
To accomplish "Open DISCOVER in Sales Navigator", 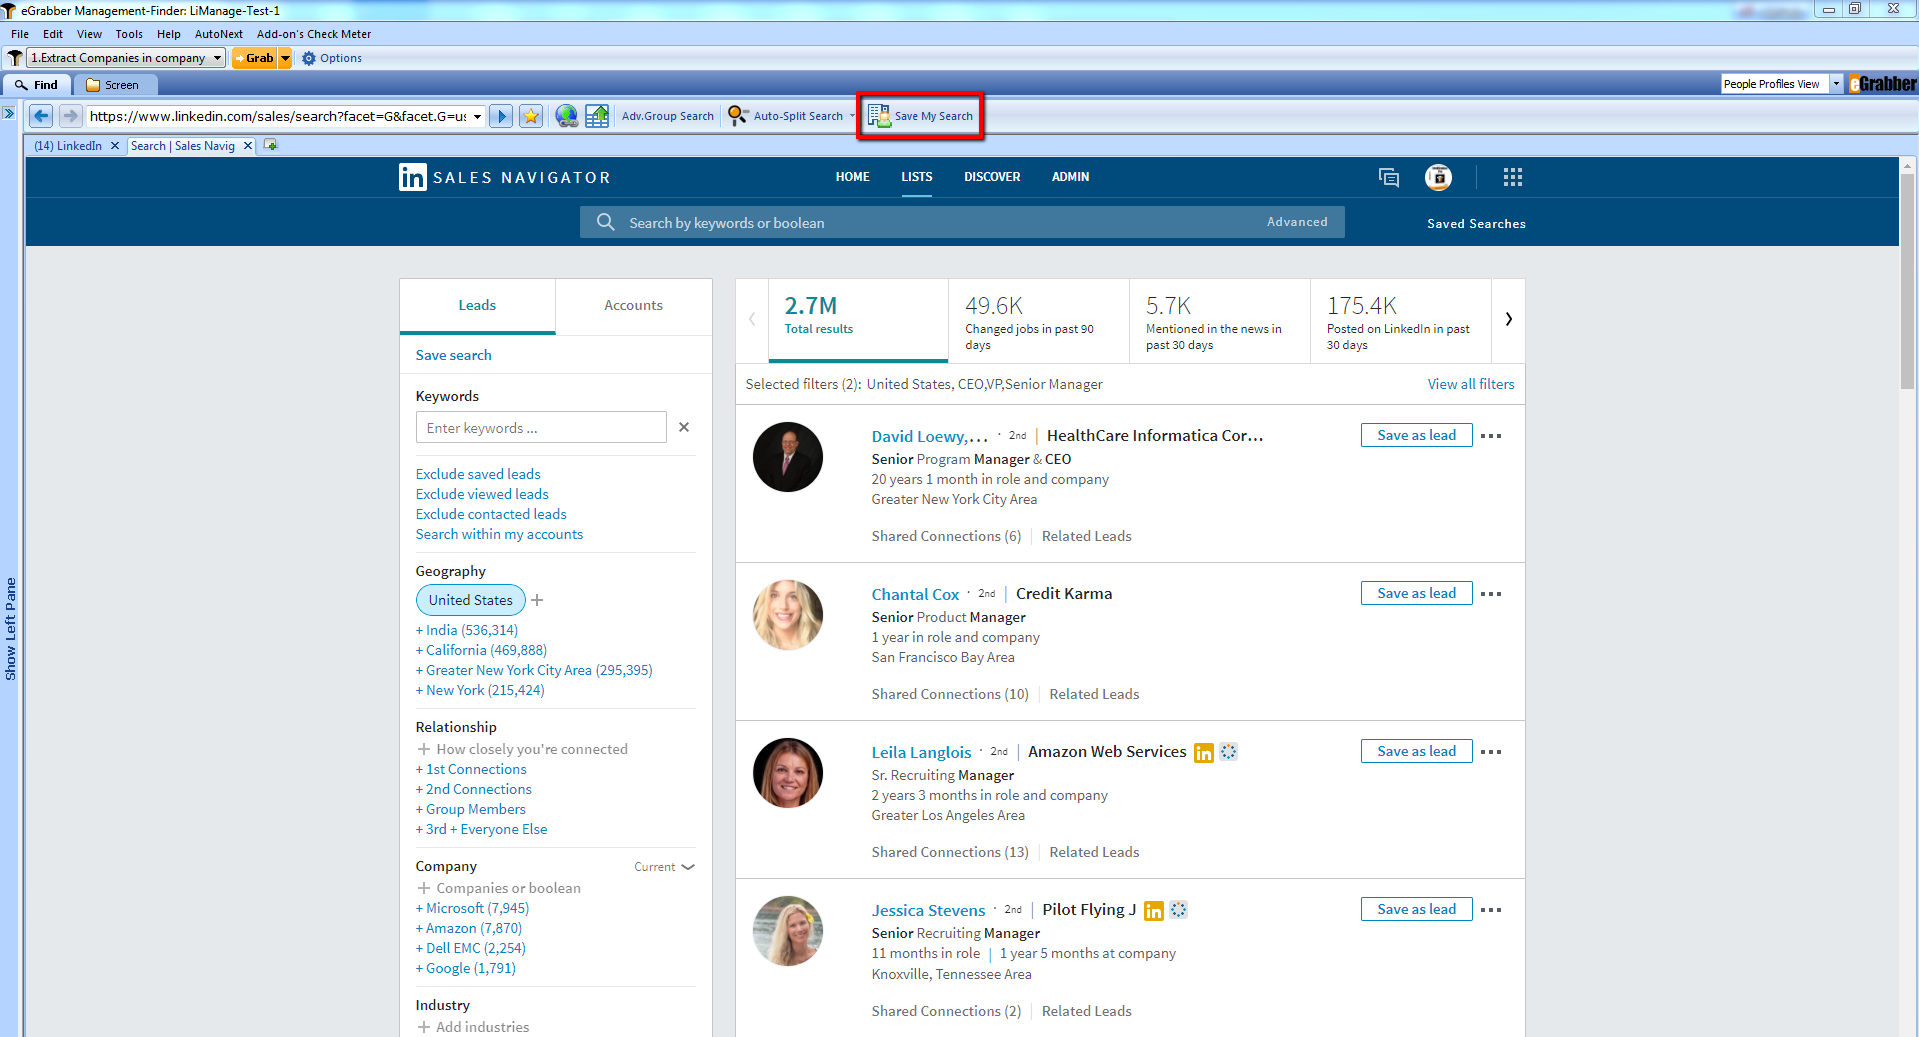I will click(x=992, y=177).
